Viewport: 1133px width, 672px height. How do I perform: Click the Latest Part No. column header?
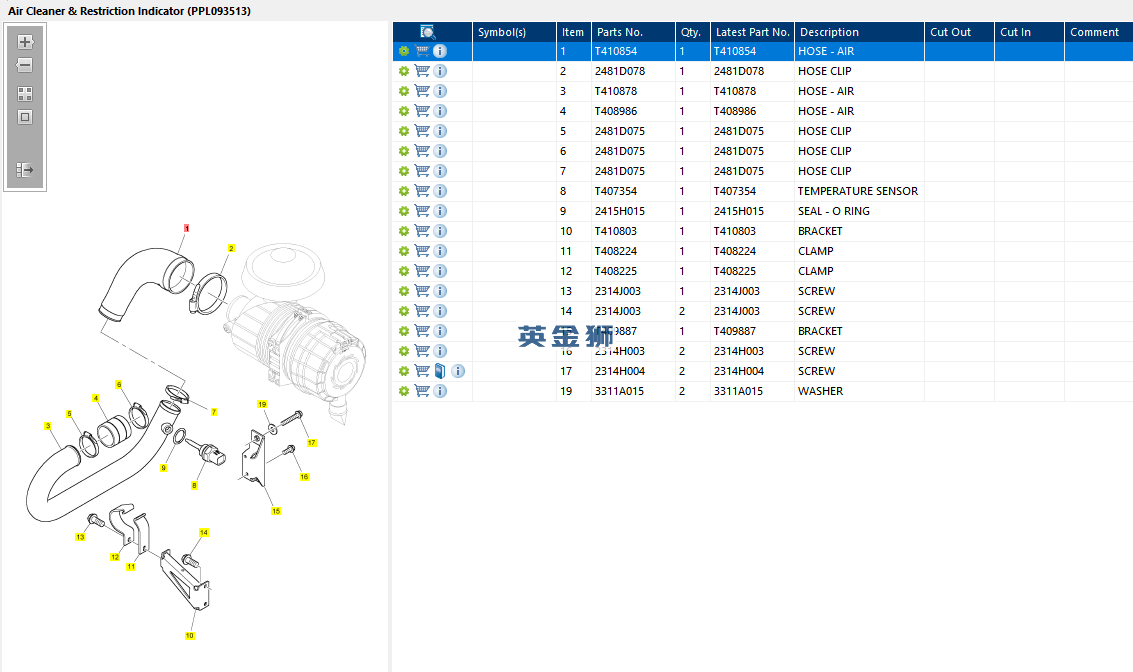click(x=752, y=32)
